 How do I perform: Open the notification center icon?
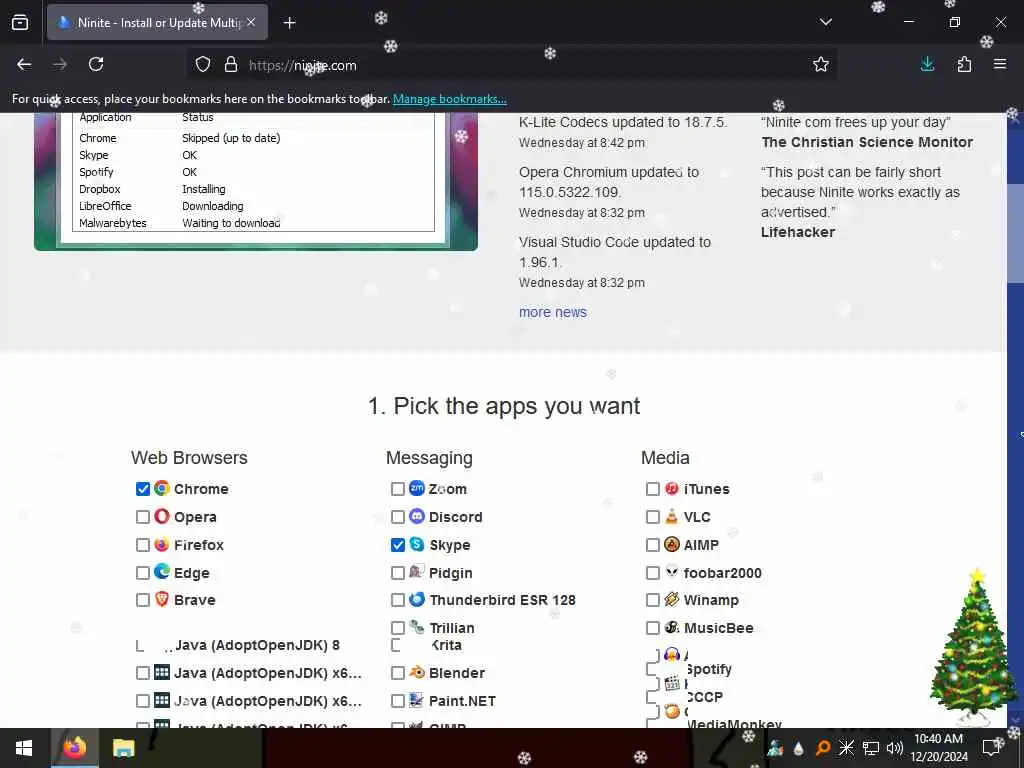(x=991, y=748)
